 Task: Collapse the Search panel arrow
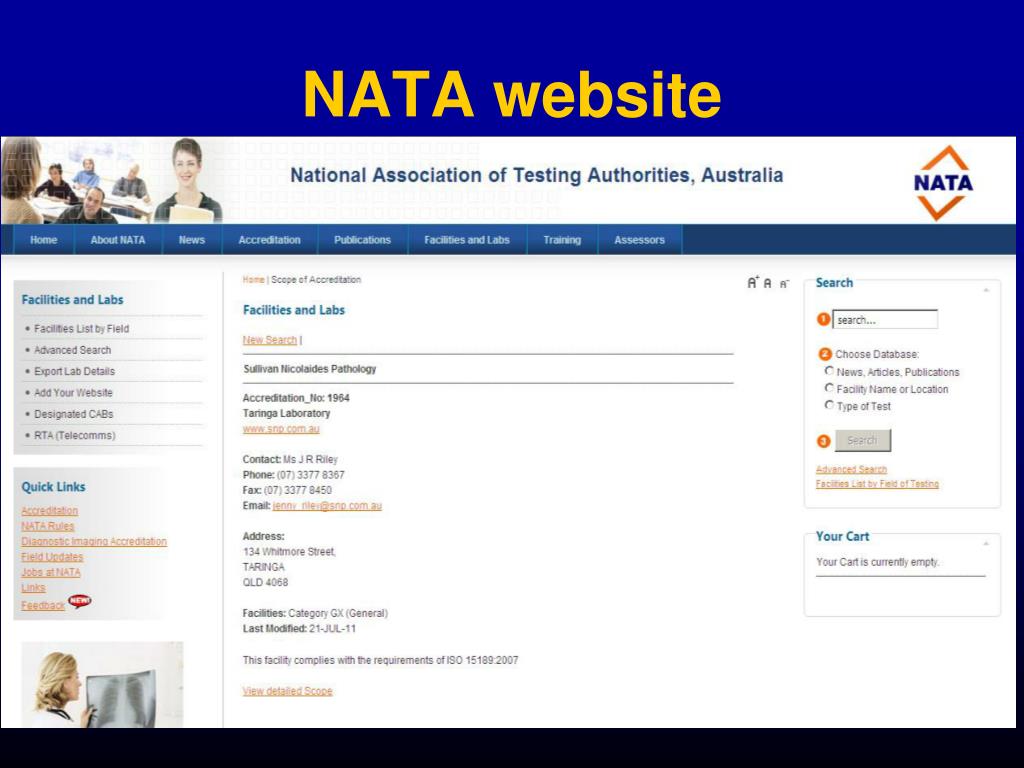click(x=986, y=289)
